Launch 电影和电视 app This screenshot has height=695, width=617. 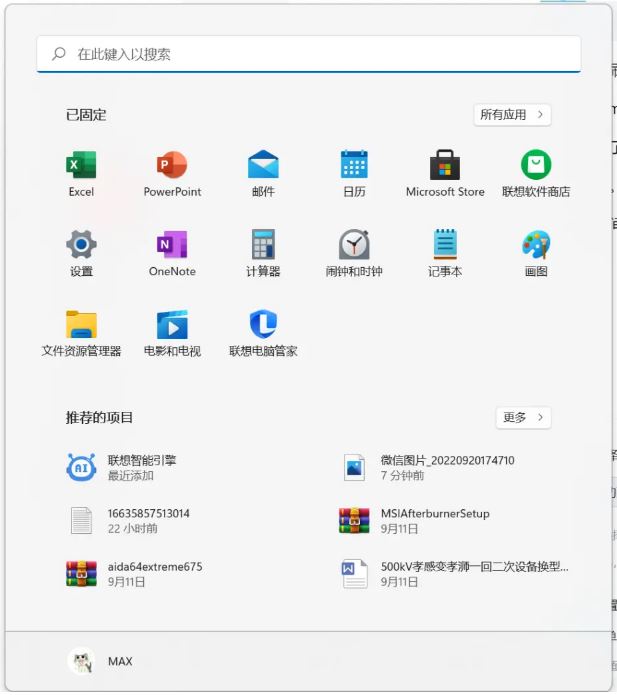(172, 333)
